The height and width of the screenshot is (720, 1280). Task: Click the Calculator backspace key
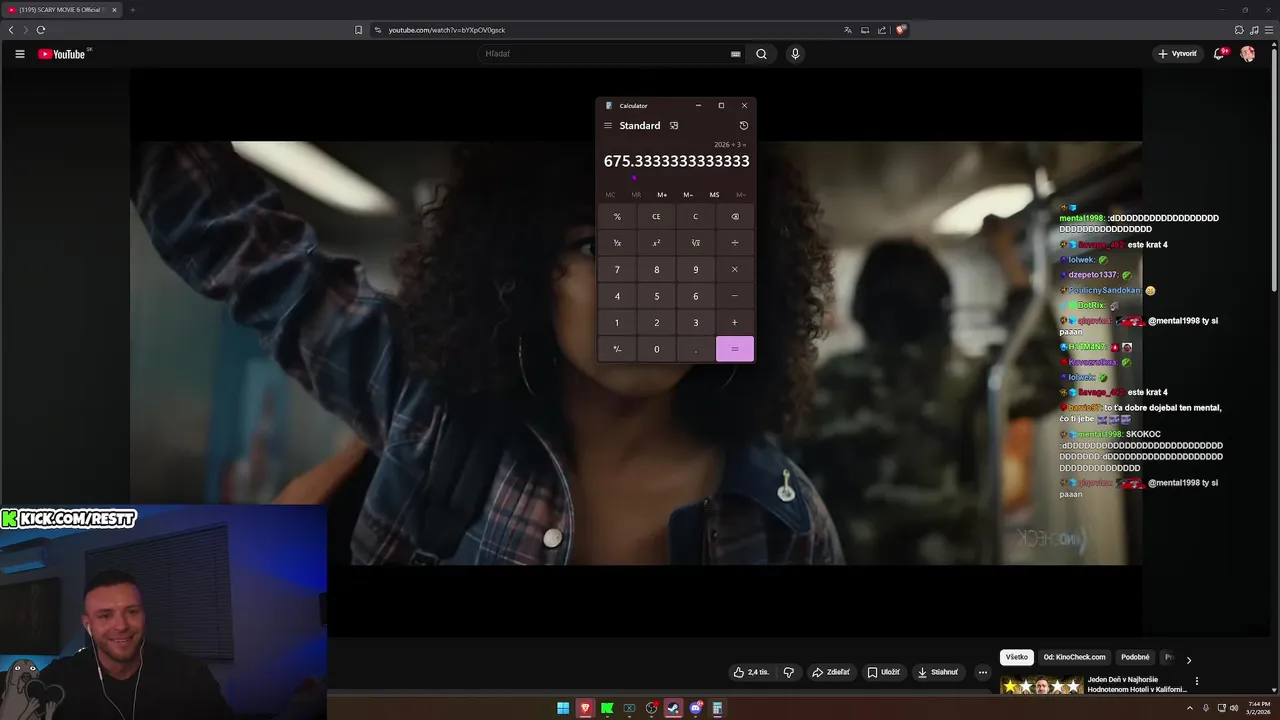coord(735,216)
